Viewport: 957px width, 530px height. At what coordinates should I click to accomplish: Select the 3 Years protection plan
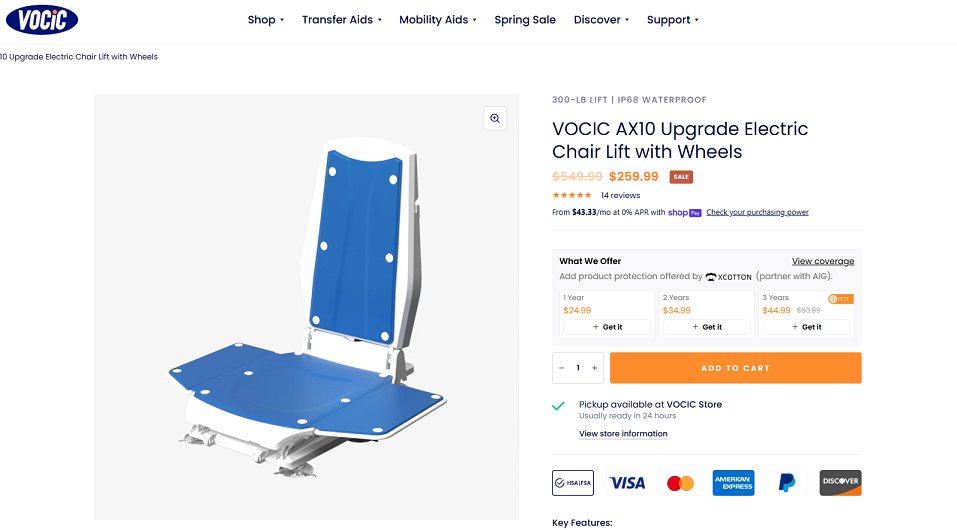pyautogui.click(x=806, y=327)
